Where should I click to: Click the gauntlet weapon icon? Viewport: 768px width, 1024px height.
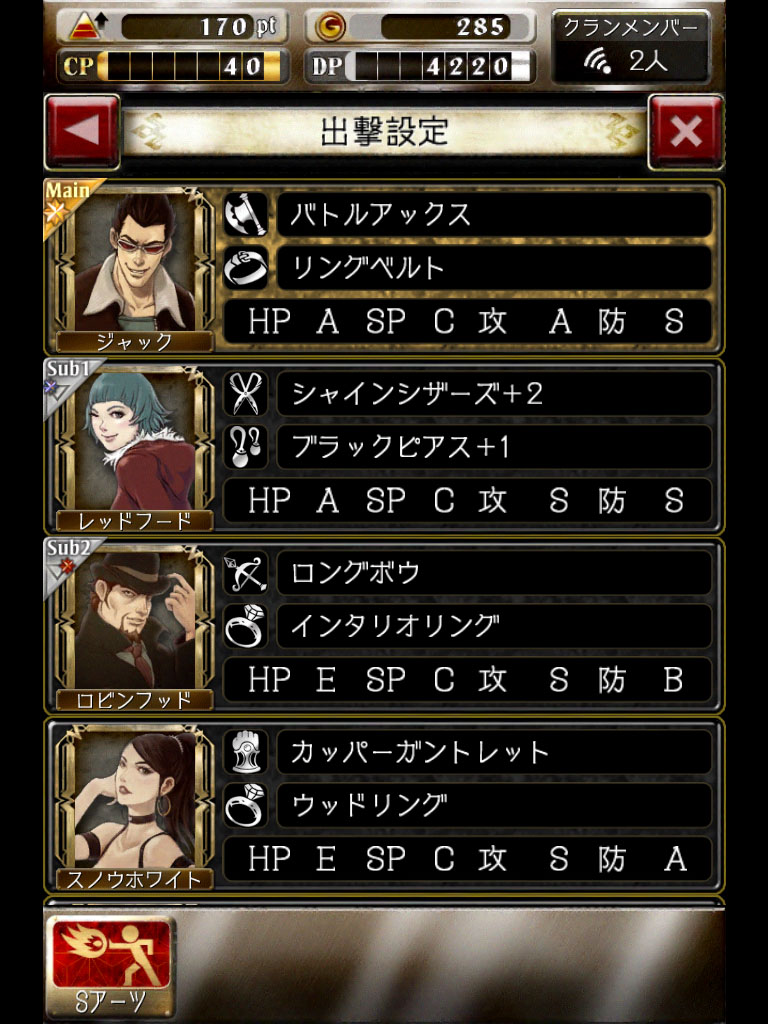pyautogui.click(x=246, y=752)
